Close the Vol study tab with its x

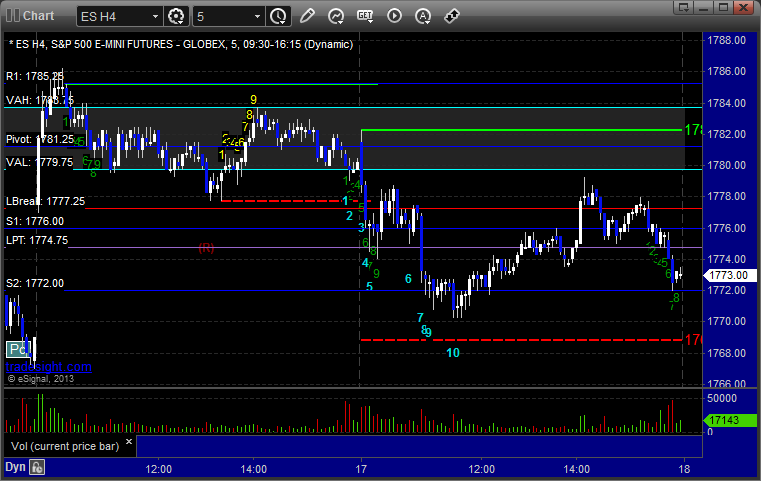(129, 442)
